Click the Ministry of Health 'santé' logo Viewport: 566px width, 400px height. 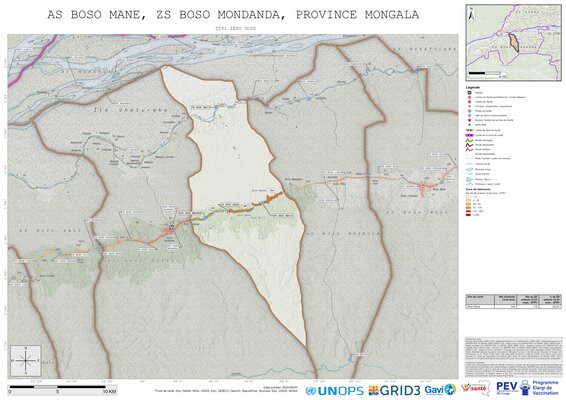(x=476, y=389)
